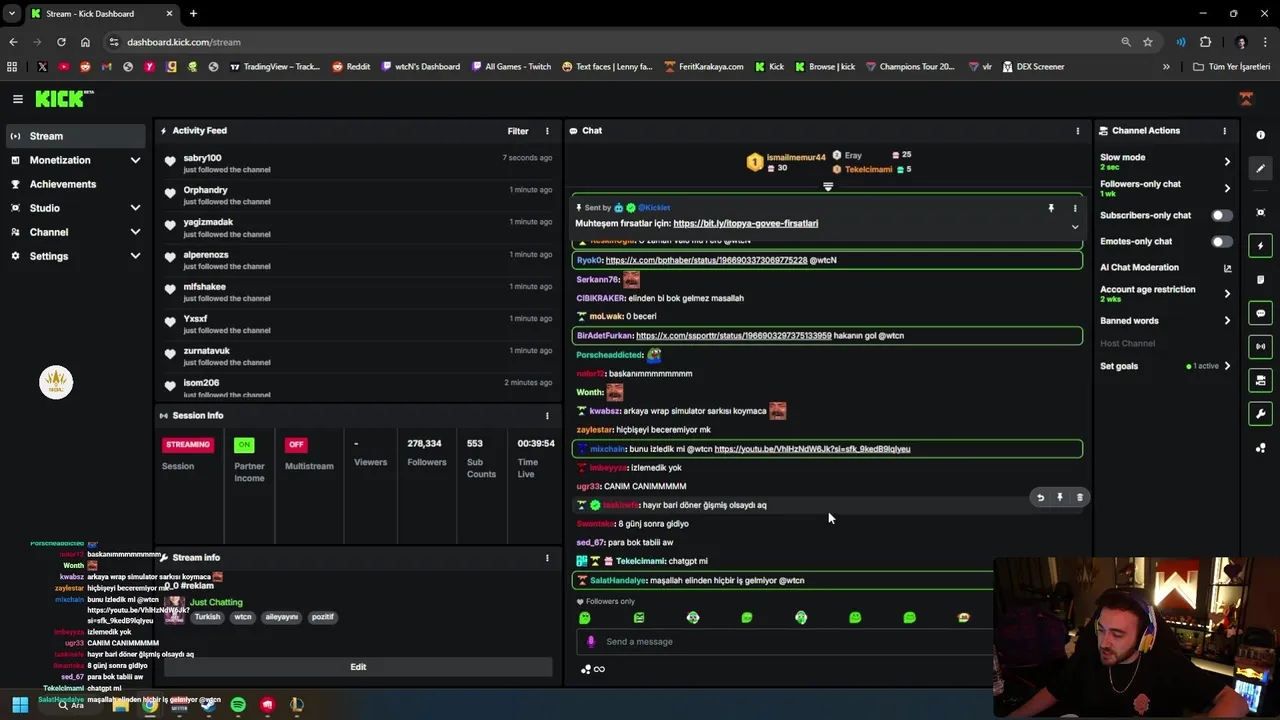This screenshot has height=720, width=1280.
Task: Open the wtcN's Dashboard bookmark
Action: point(420,67)
